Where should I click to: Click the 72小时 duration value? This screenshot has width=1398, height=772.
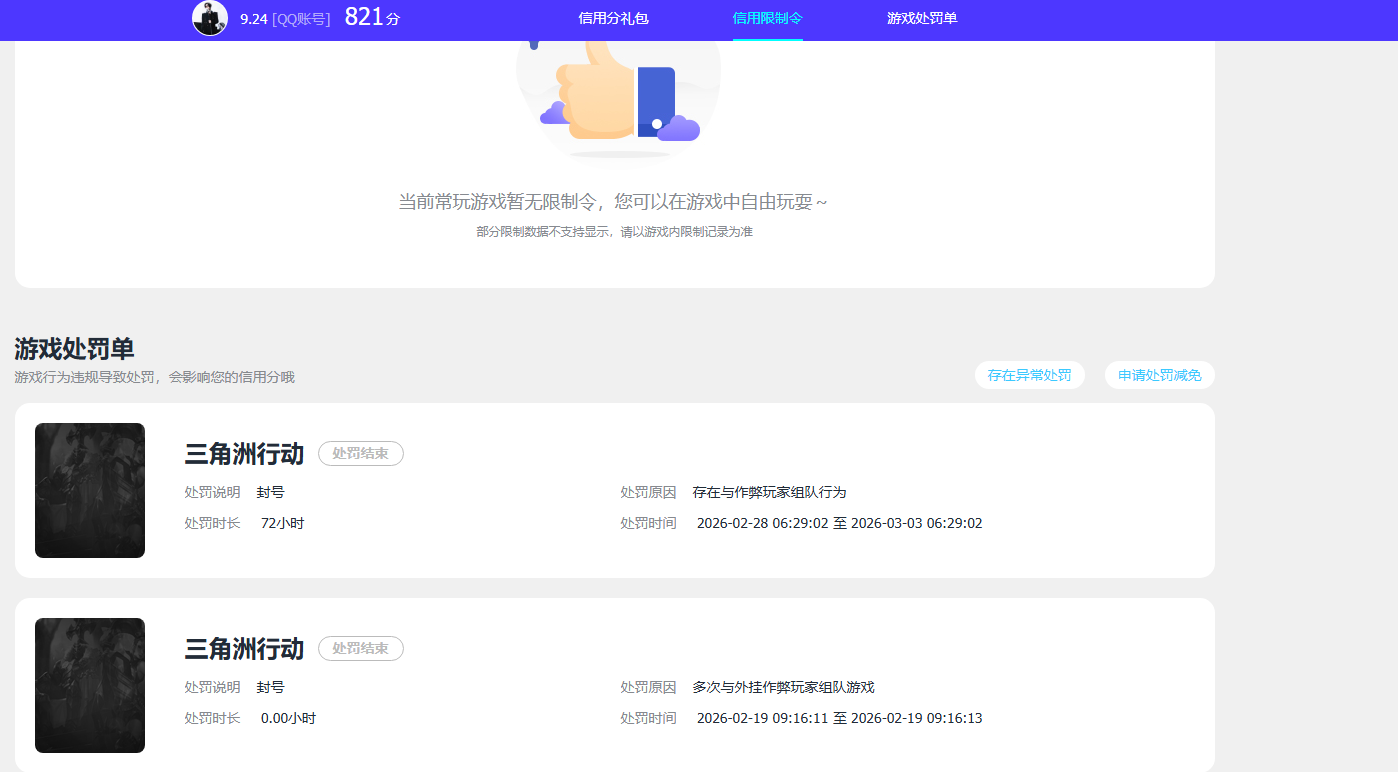click(283, 523)
